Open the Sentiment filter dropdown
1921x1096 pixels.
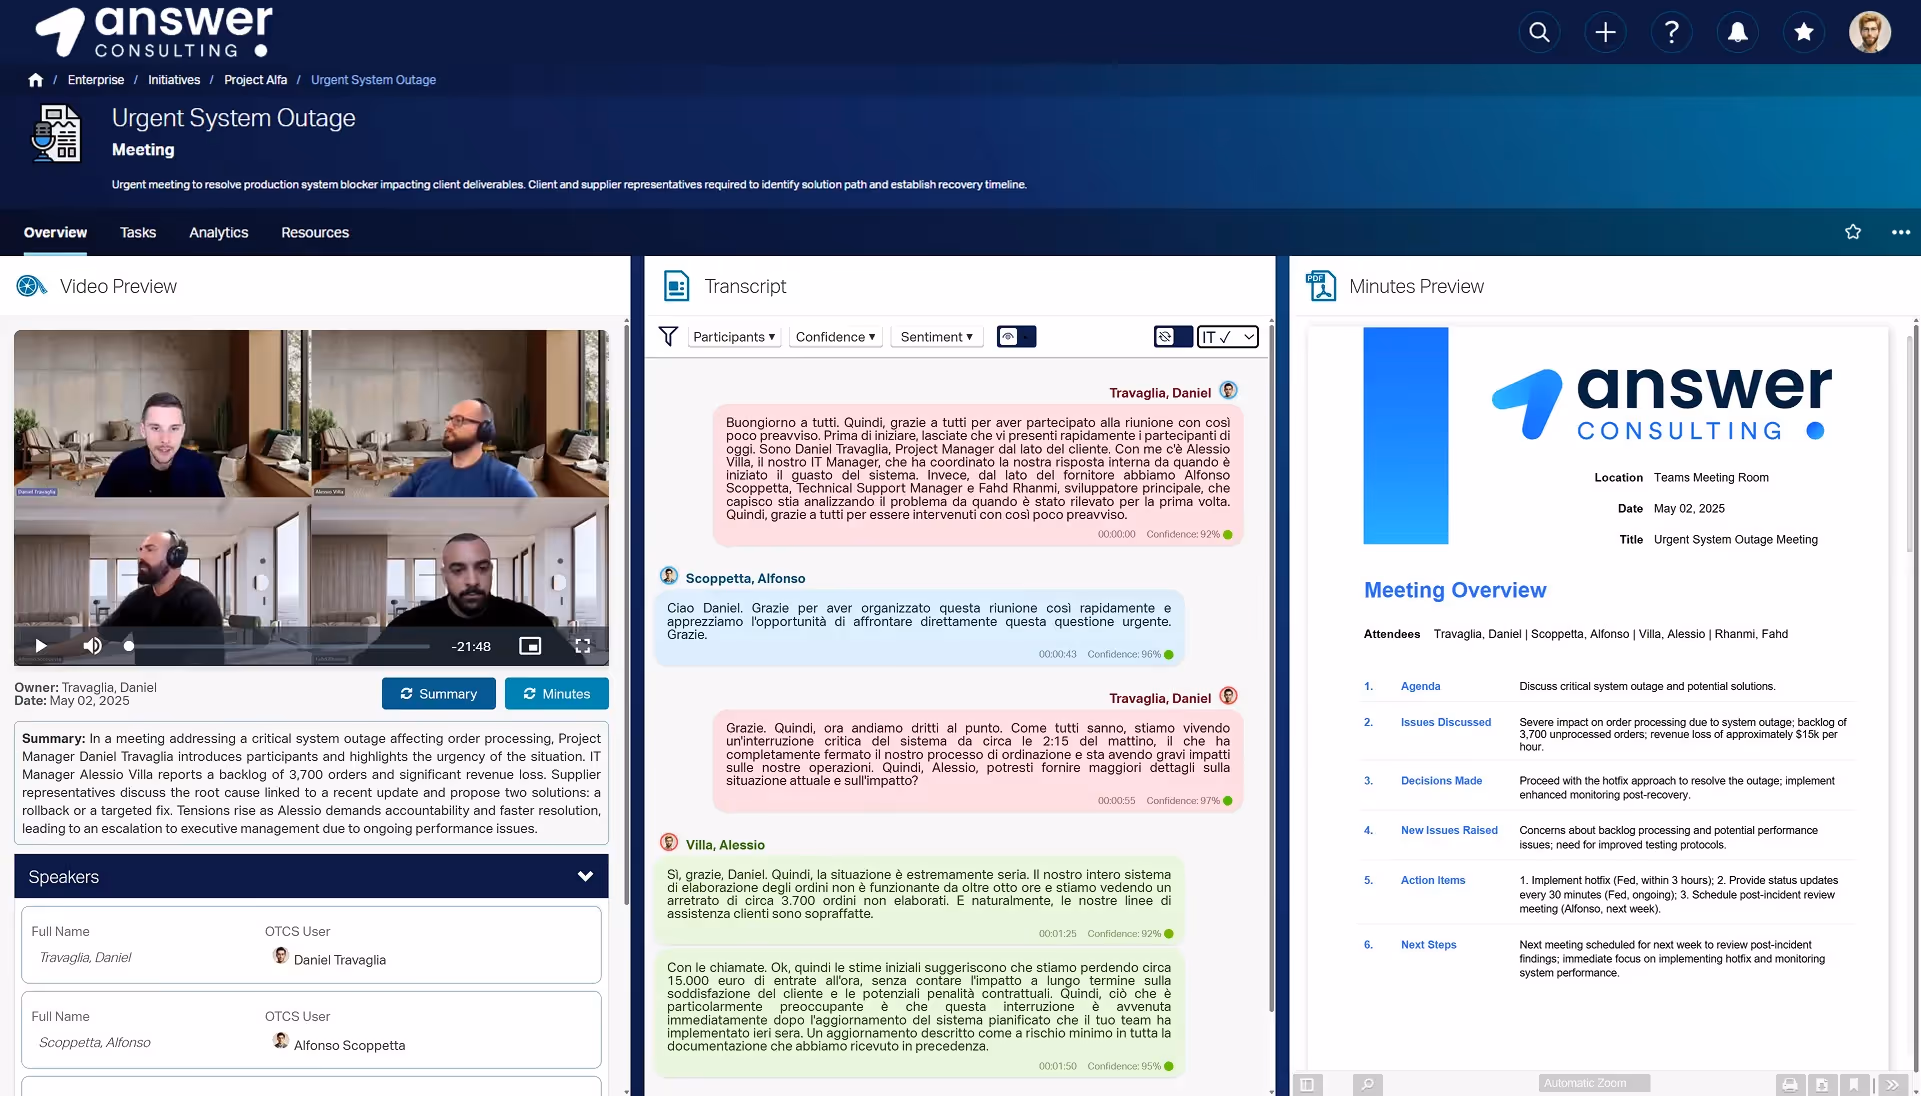coord(936,337)
